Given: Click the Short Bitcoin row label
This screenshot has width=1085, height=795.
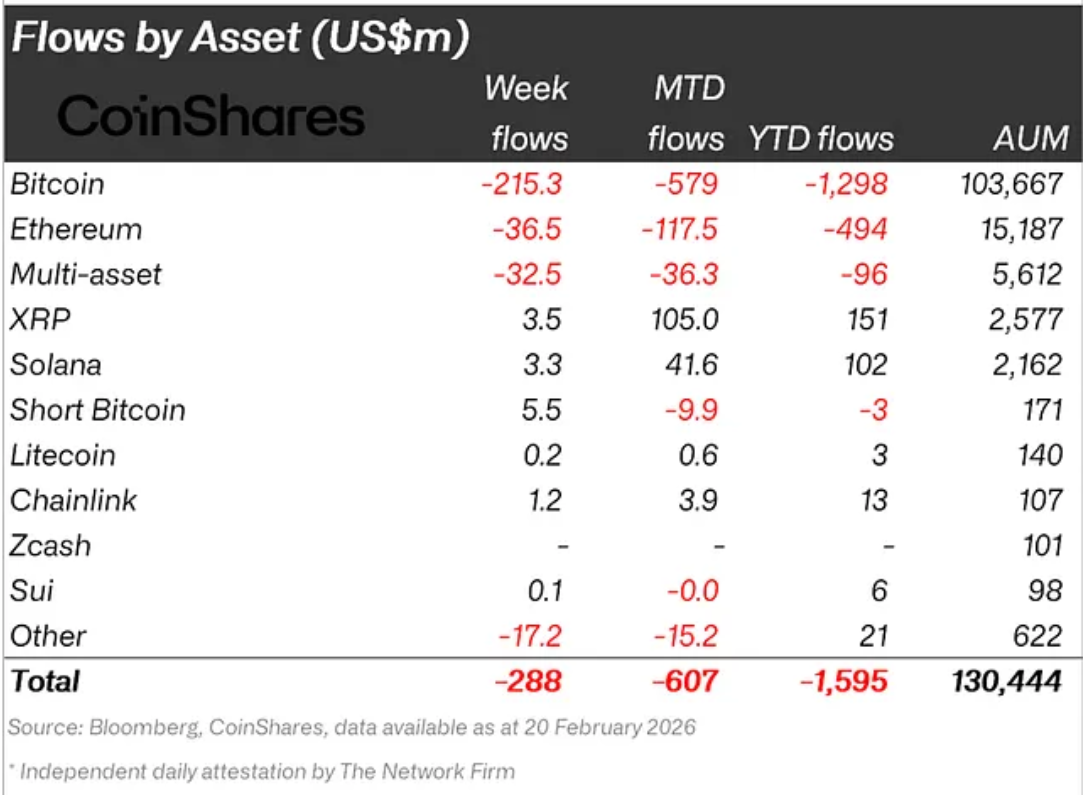Looking at the screenshot, I should click(97, 410).
